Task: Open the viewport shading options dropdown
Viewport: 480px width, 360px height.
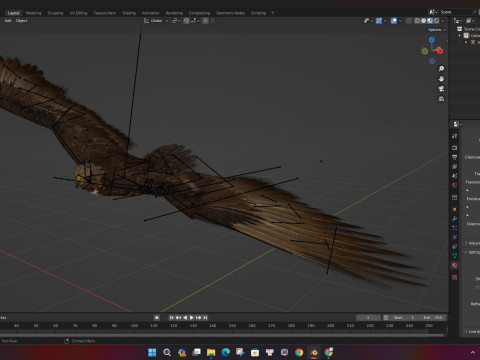Action: [x=443, y=21]
